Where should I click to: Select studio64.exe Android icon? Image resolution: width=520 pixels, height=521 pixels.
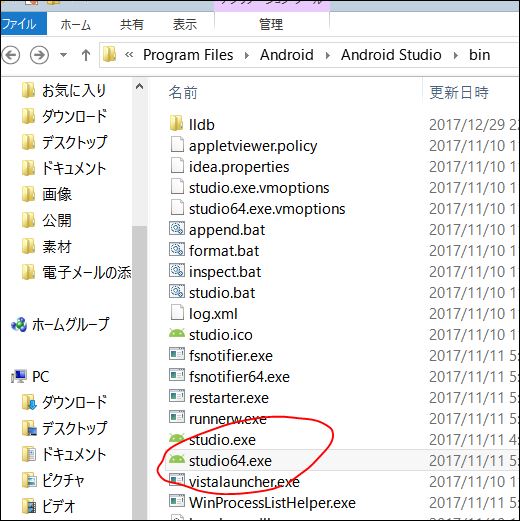(x=177, y=459)
